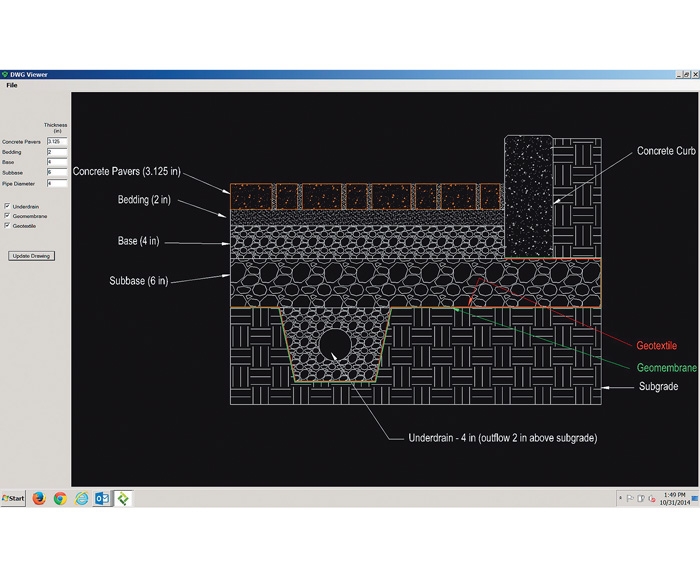Viewport: 700px width, 577px height.
Task: Select the Bedding thickness input box
Action: 56,152
